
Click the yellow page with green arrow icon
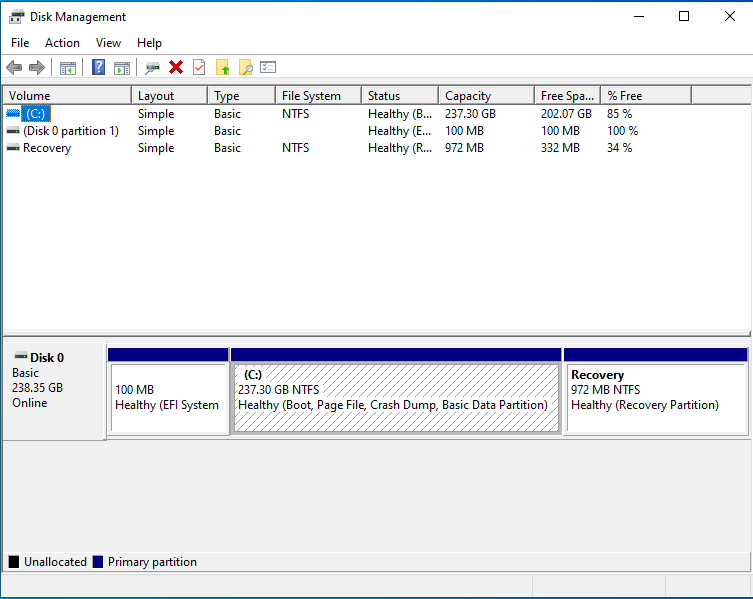point(222,67)
